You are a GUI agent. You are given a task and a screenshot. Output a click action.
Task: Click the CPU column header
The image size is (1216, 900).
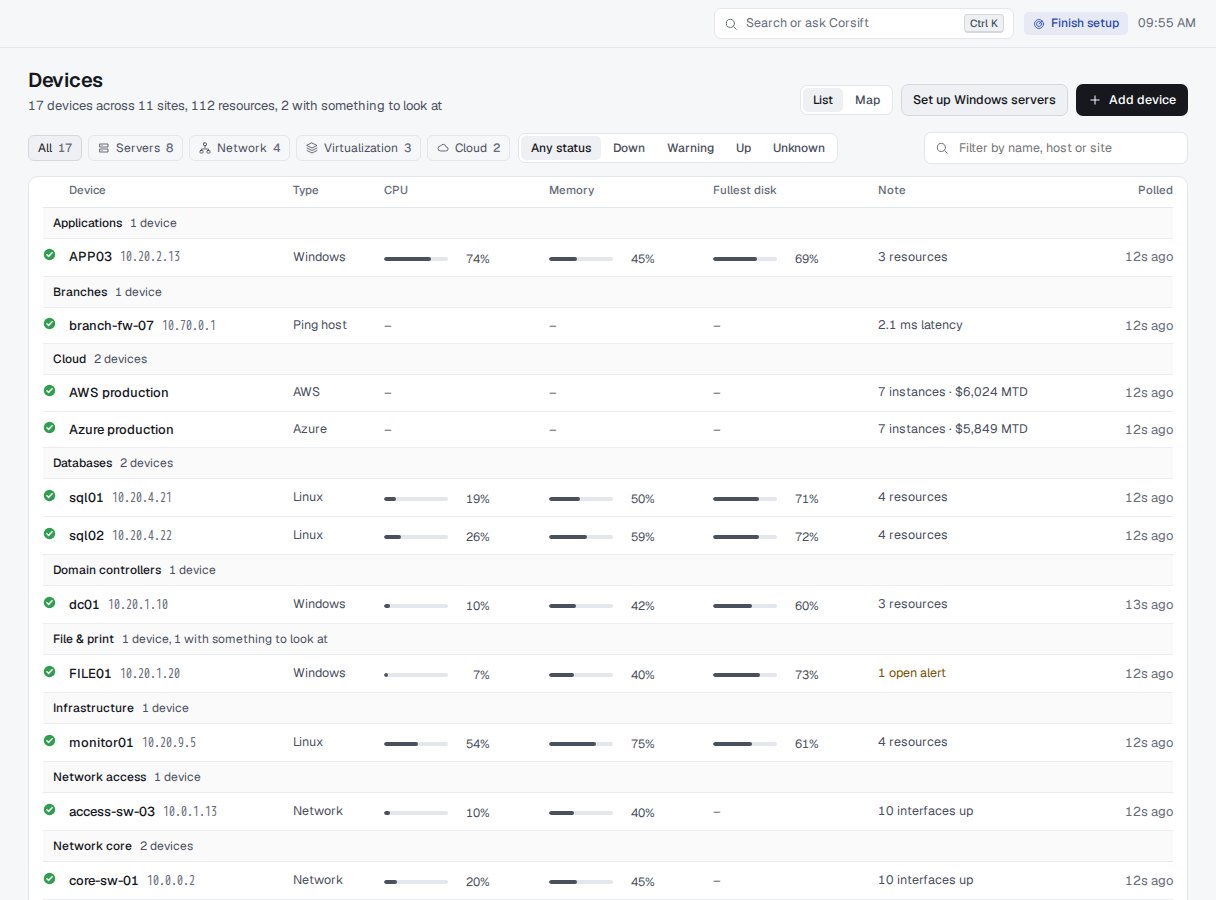396,190
